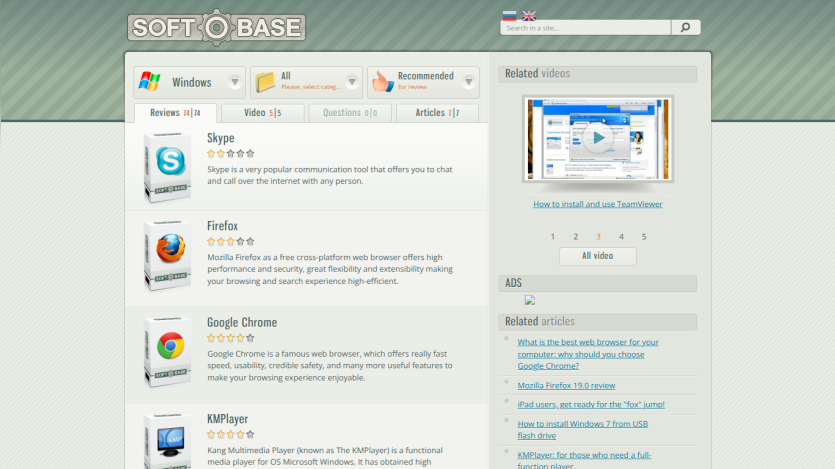
Task: Go to related video page 2
Action: (x=575, y=237)
